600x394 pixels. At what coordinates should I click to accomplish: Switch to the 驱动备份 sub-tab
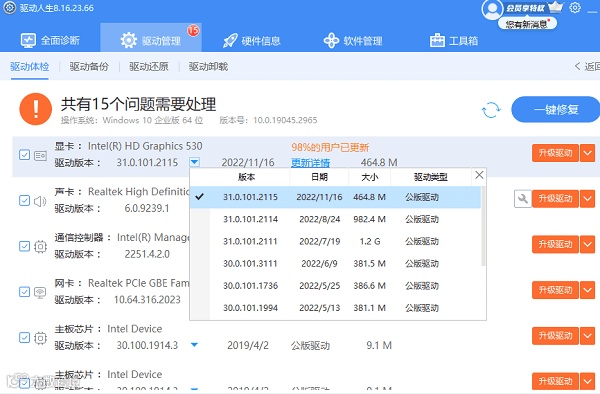(89, 67)
